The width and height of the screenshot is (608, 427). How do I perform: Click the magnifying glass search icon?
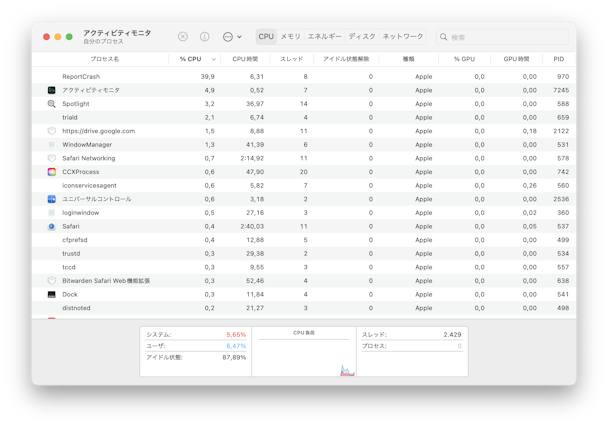coord(443,37)
